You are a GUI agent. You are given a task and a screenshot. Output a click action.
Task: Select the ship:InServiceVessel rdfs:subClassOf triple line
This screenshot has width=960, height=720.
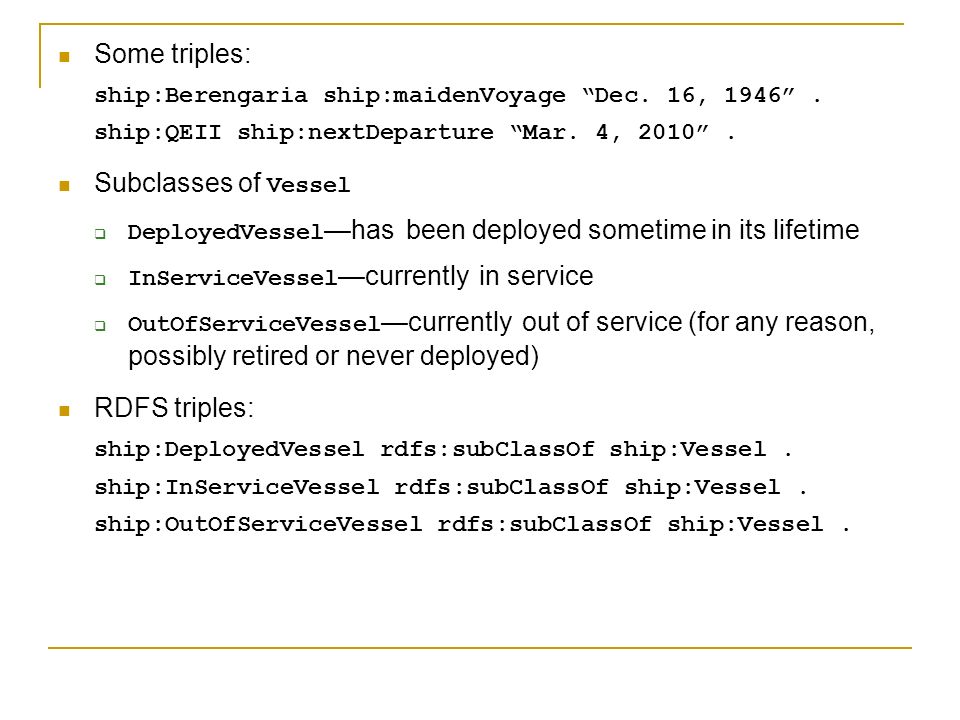click(x=451, y=488)
